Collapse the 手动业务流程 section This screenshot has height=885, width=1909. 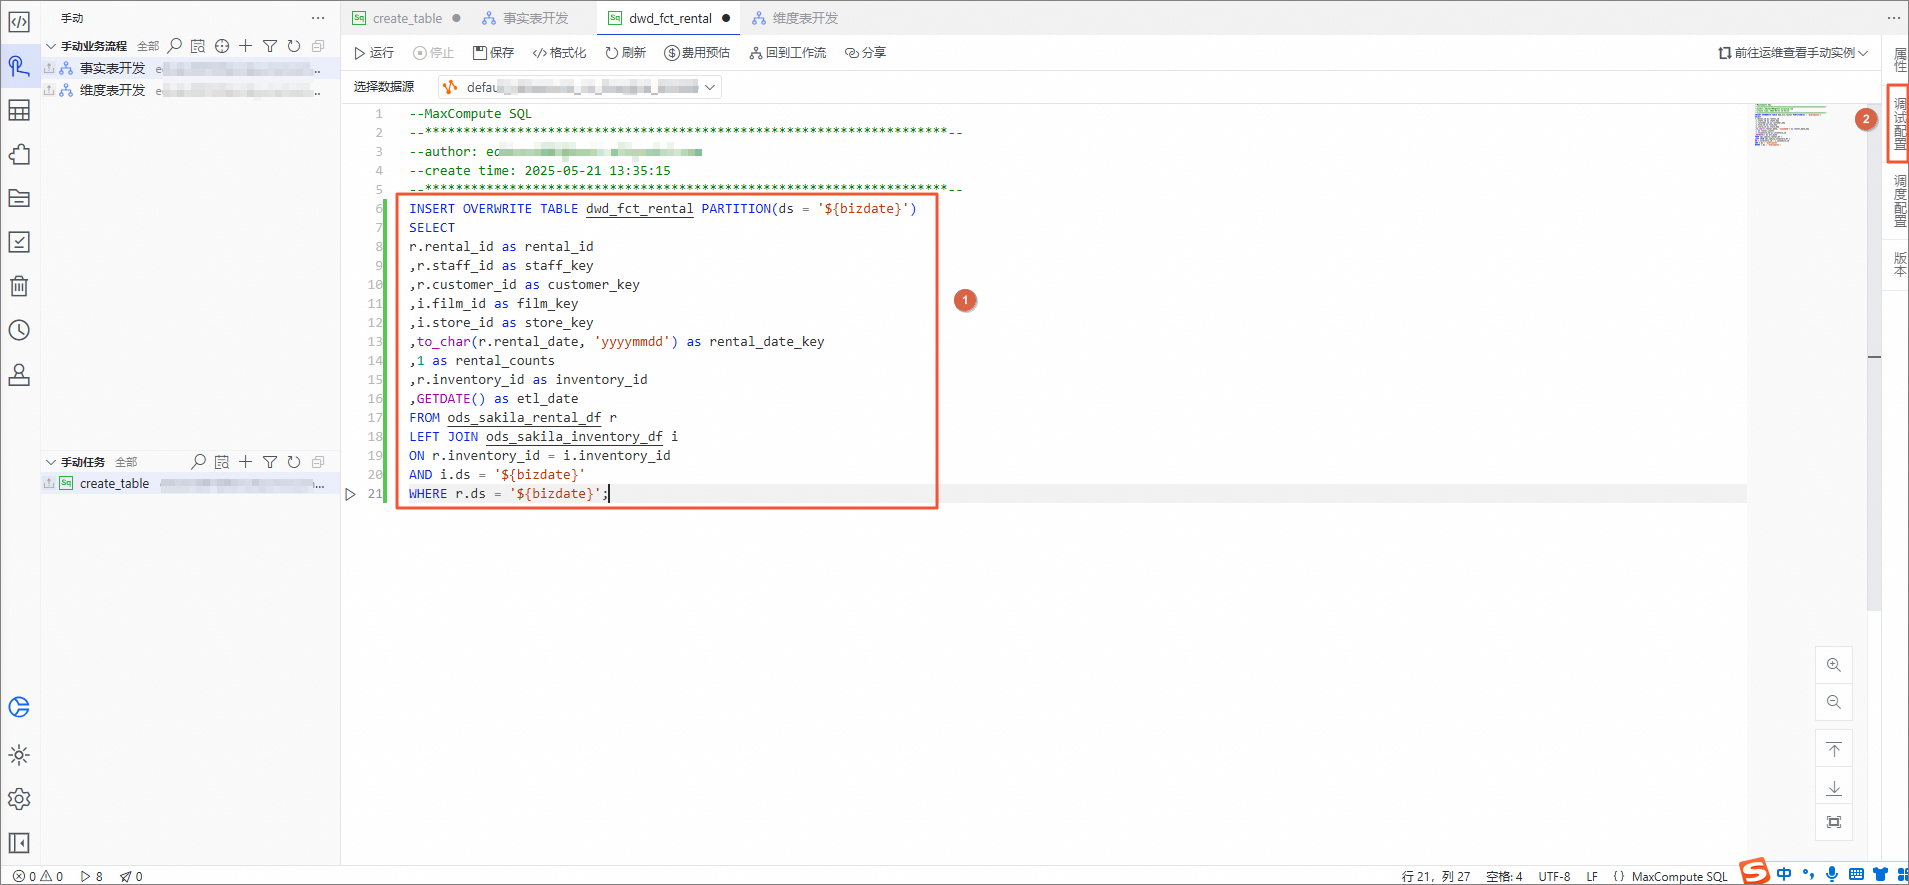click(x=51, y=46)
